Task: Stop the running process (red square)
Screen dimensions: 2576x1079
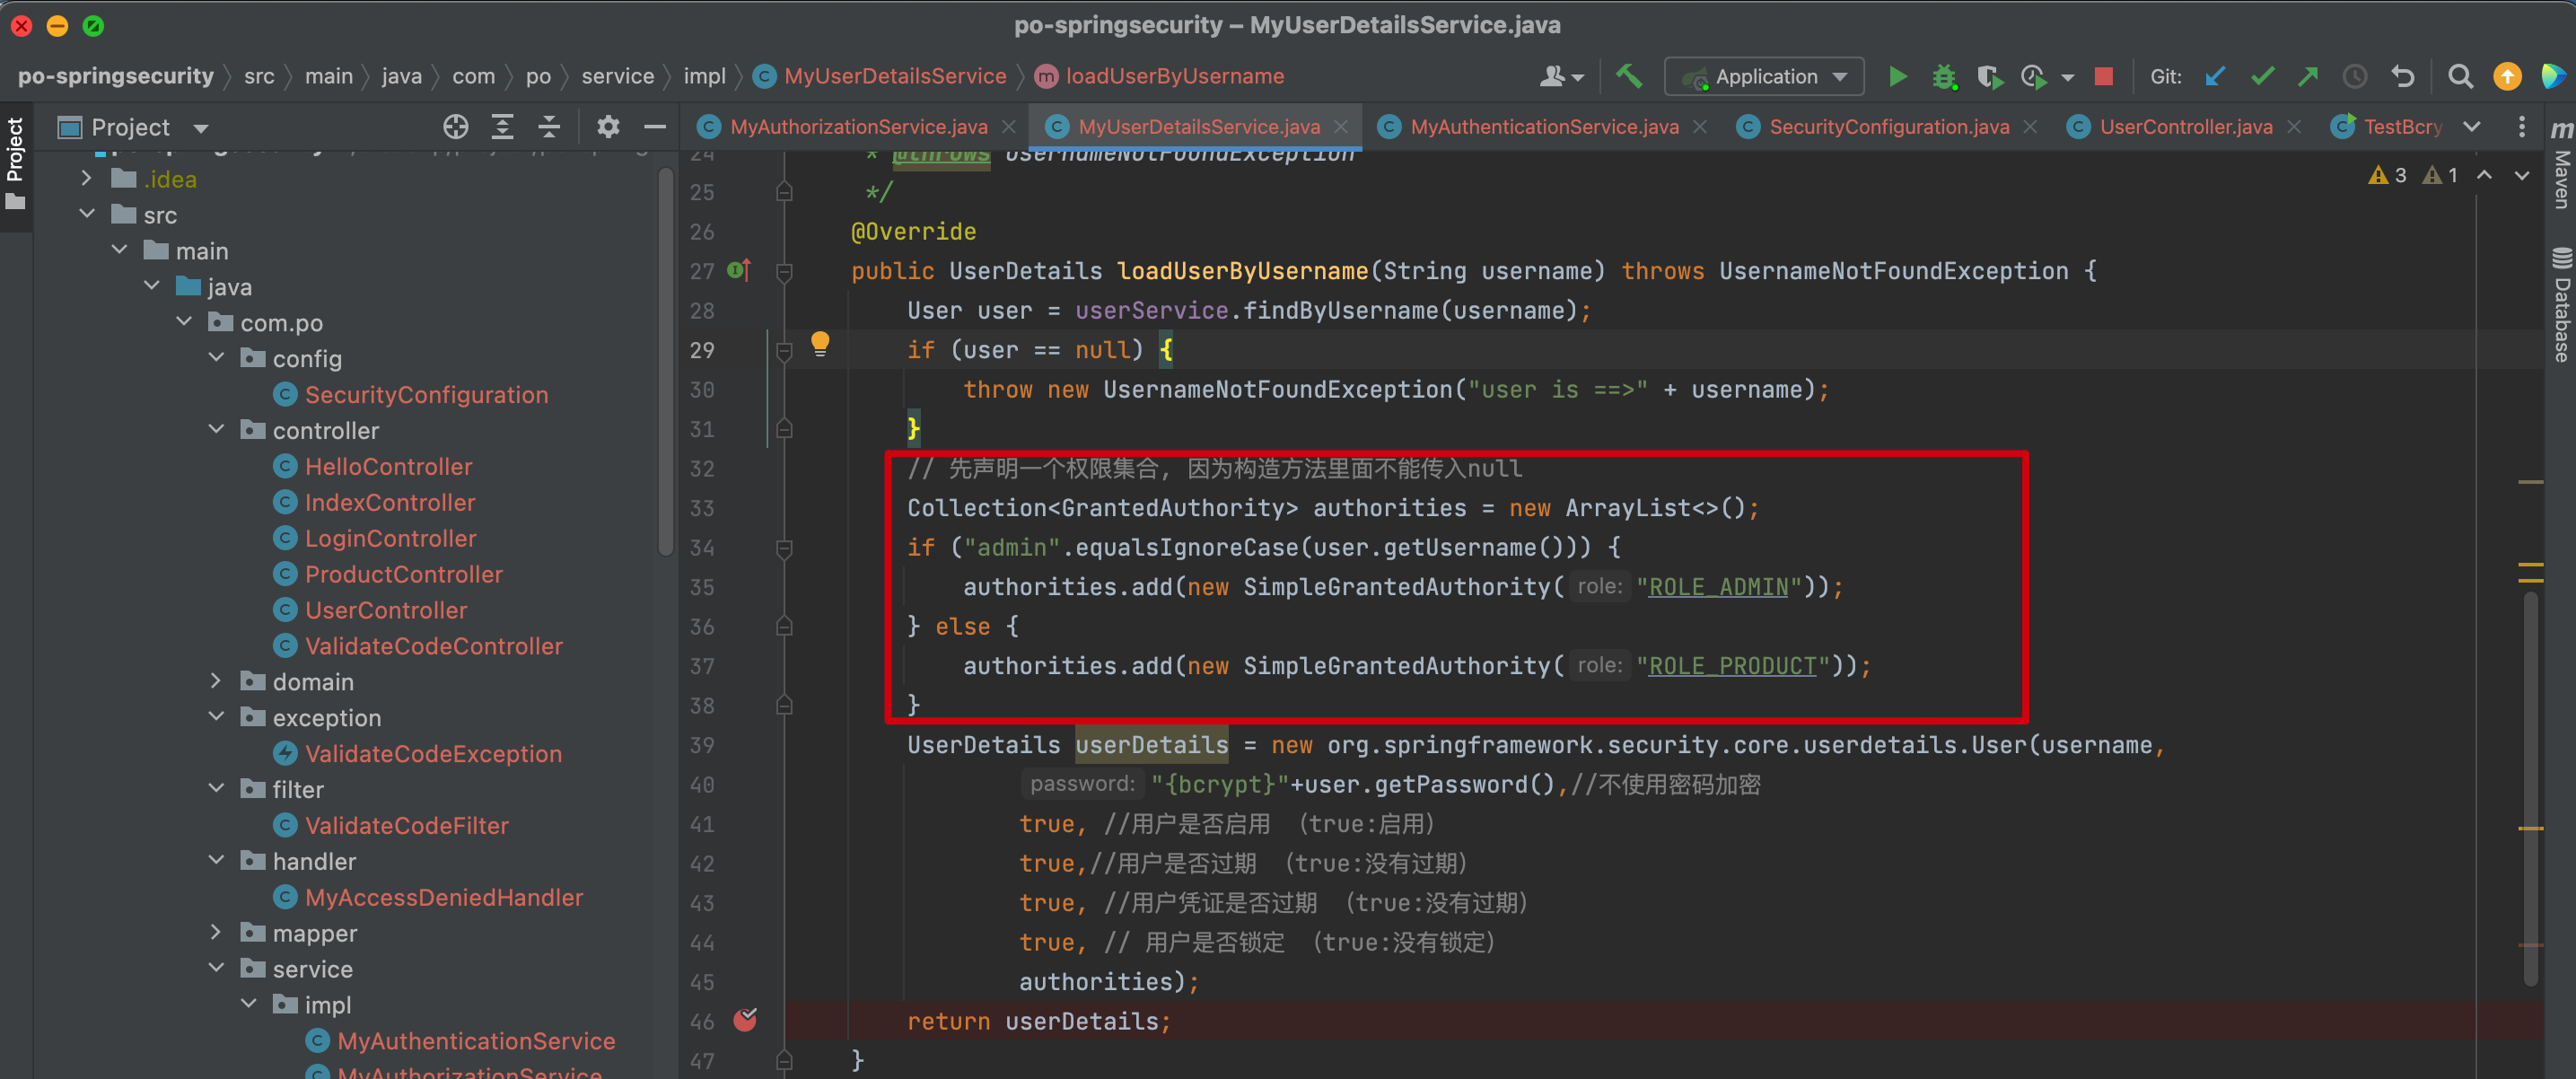Action: click(x=2103, y=76)
